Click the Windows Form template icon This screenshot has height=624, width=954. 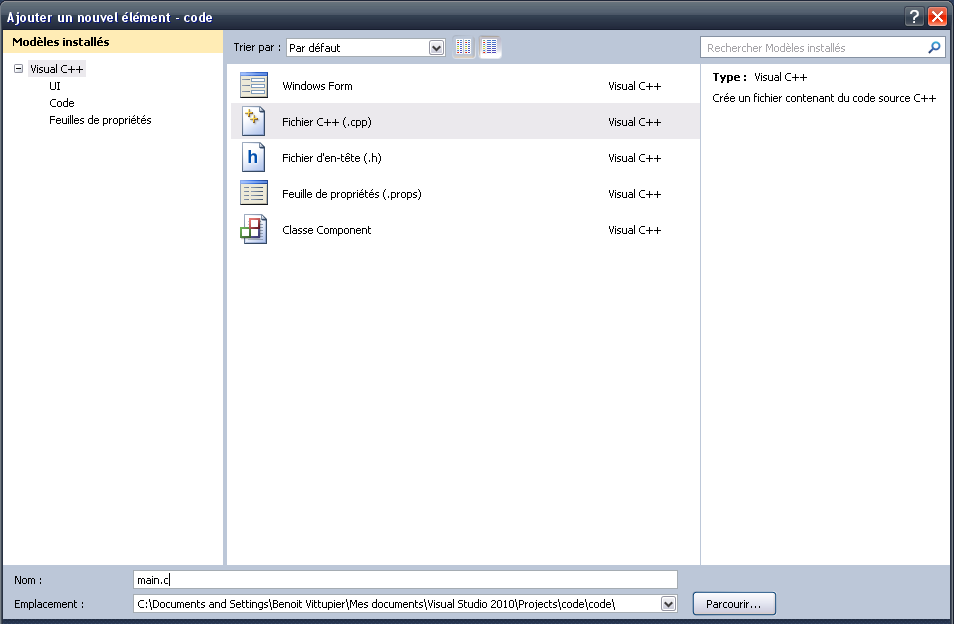point(254,86)
